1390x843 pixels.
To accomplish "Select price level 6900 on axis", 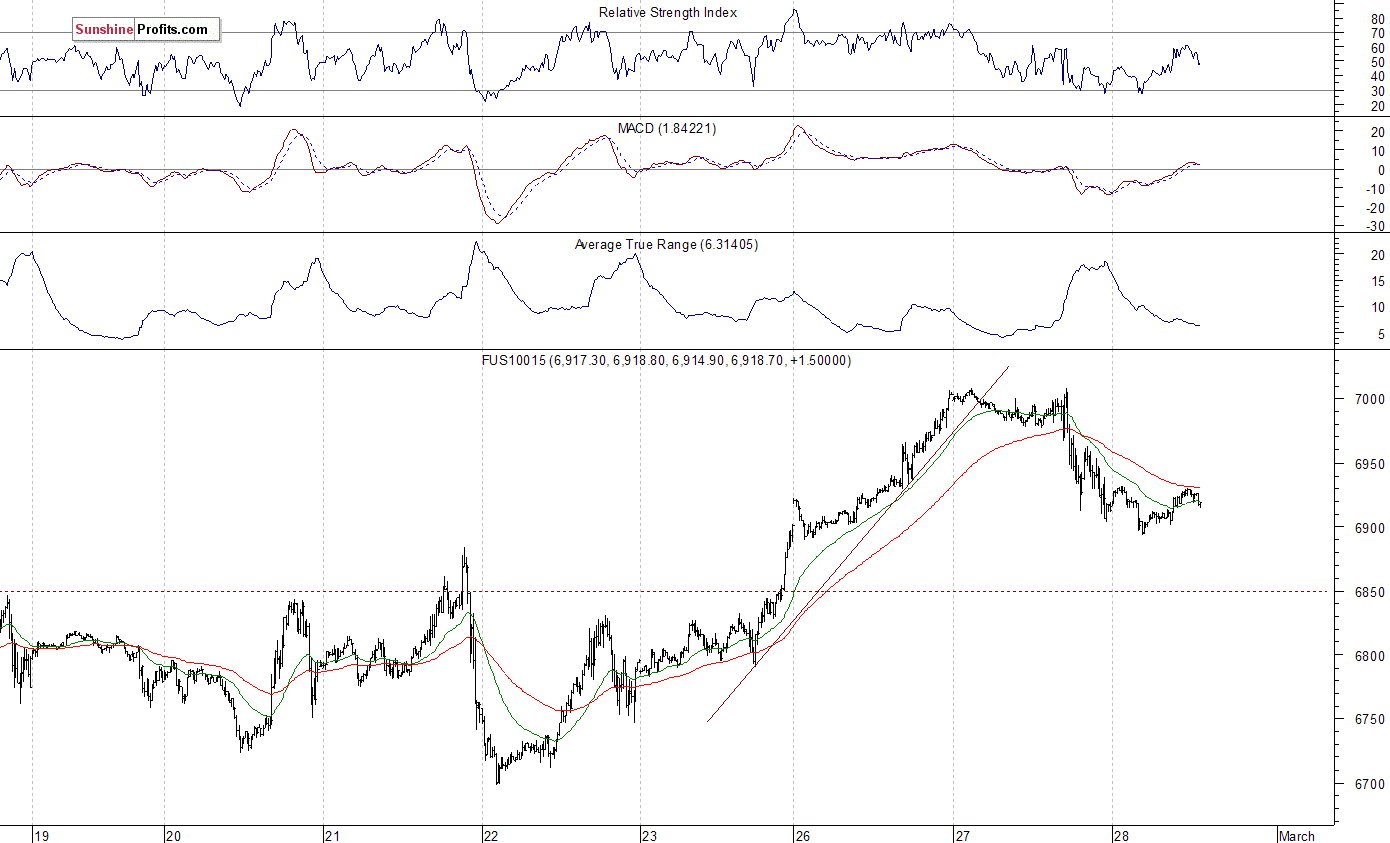I will click(1368, 528).
